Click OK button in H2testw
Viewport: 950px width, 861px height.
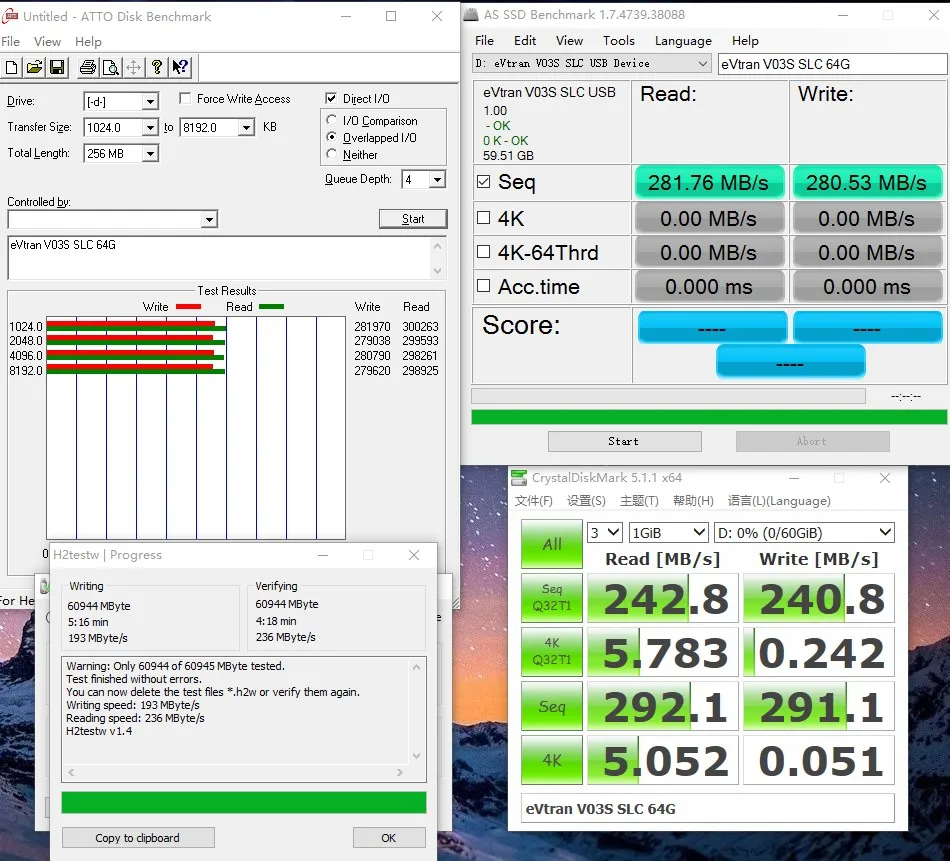pos(389,837)
